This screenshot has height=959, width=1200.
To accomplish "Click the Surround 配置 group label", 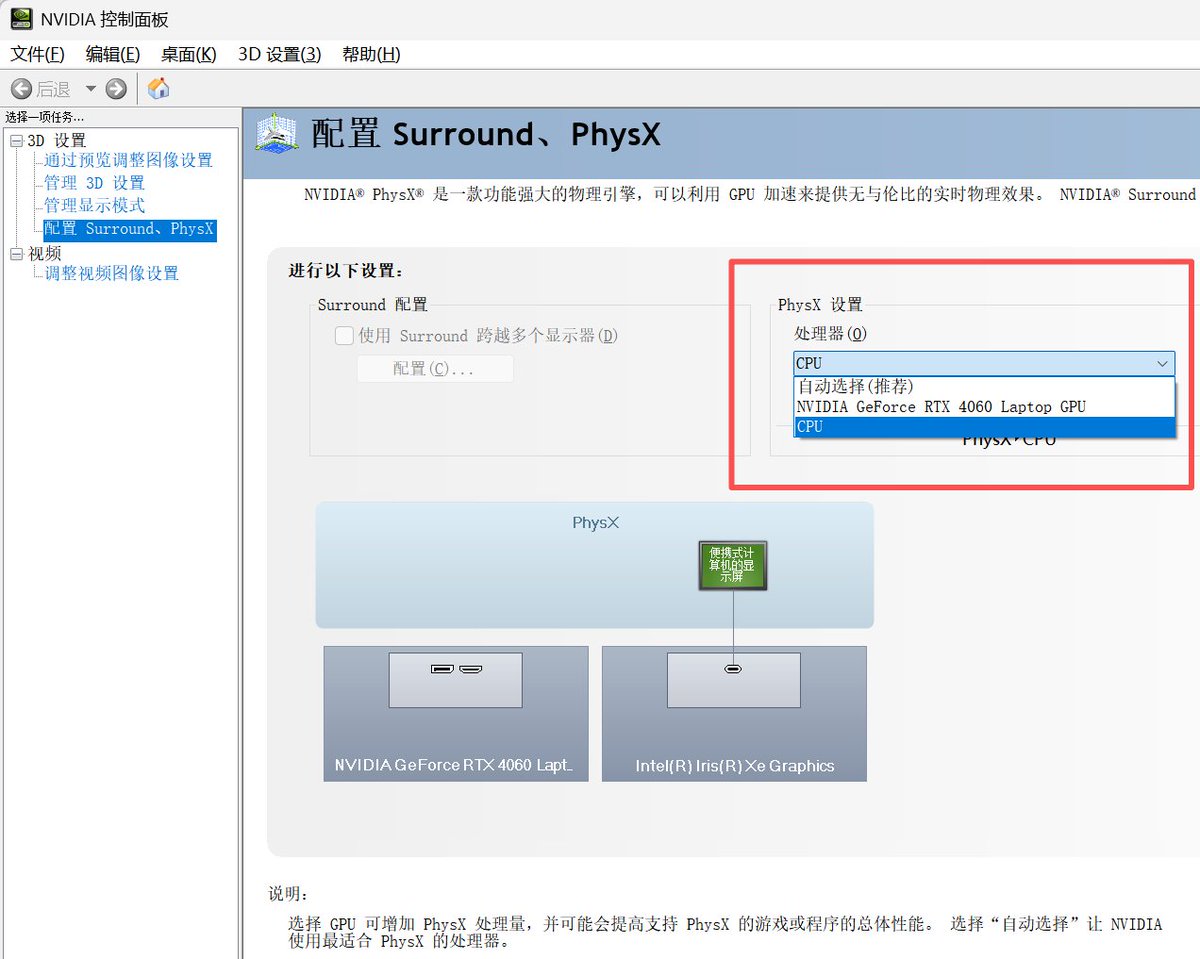I will 372,305.
